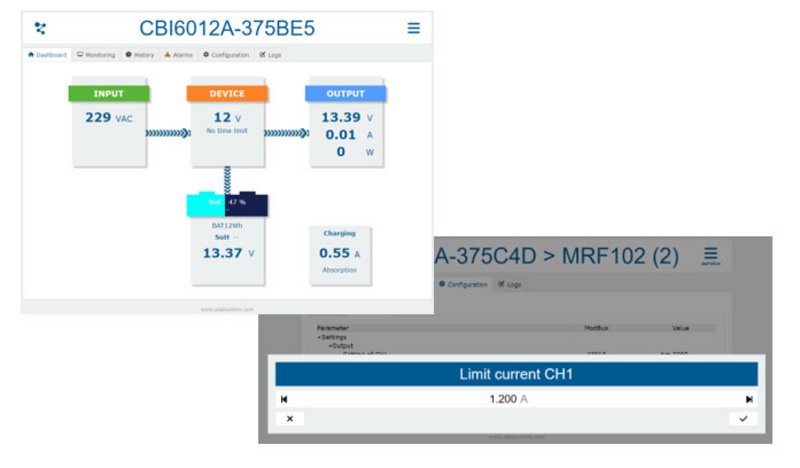Select the 229 VAC input value

(109, 118)
